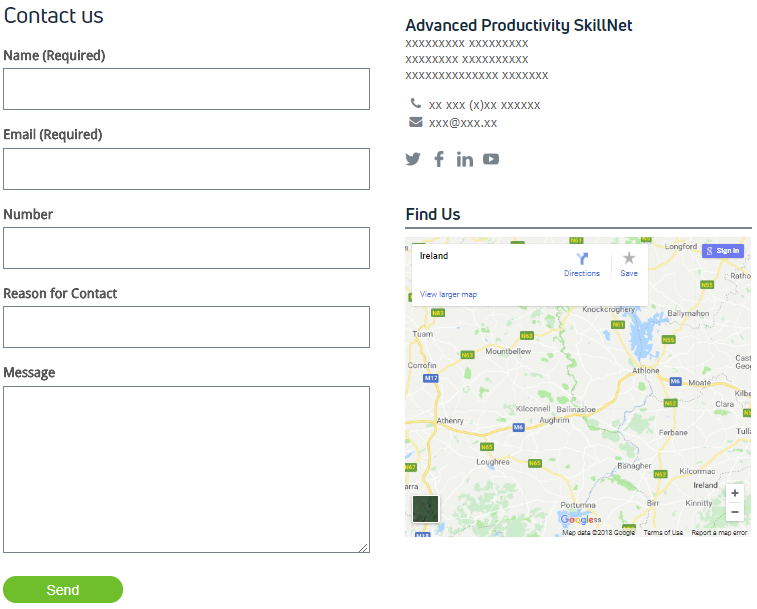Open the map Terms of Use link

[x=663, y=533]
